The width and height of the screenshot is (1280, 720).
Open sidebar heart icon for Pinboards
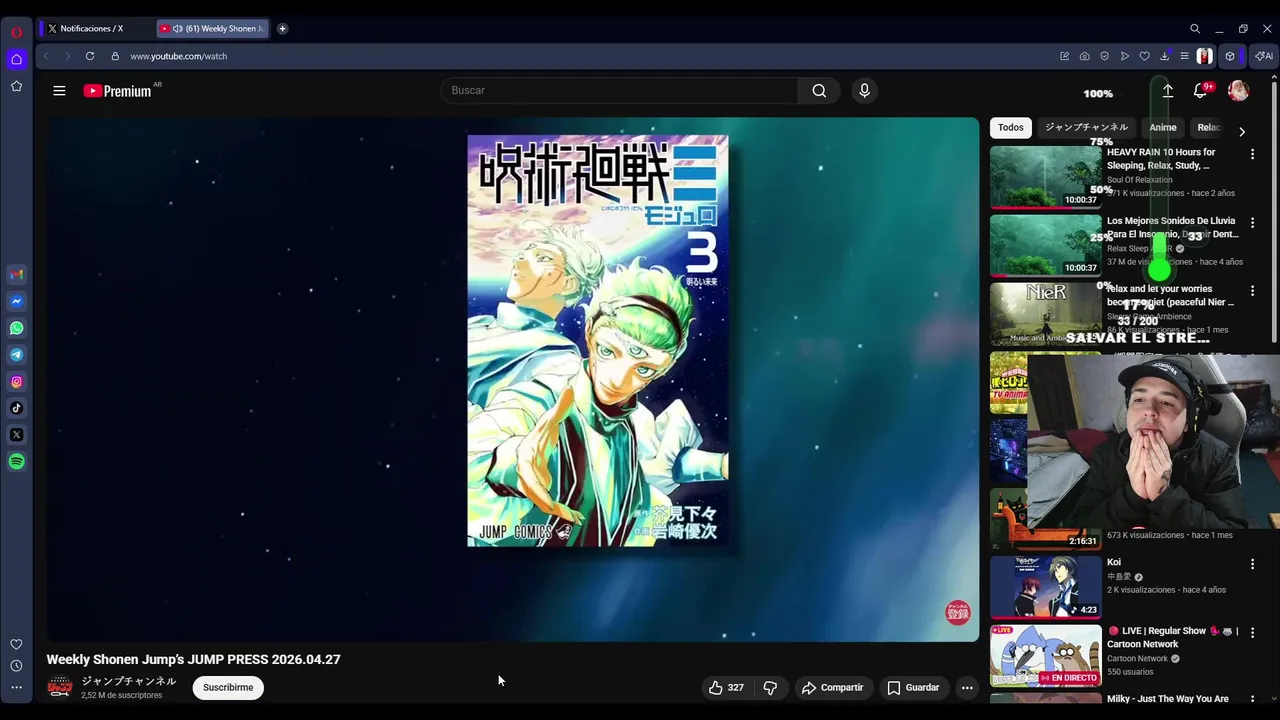[16, 644]
